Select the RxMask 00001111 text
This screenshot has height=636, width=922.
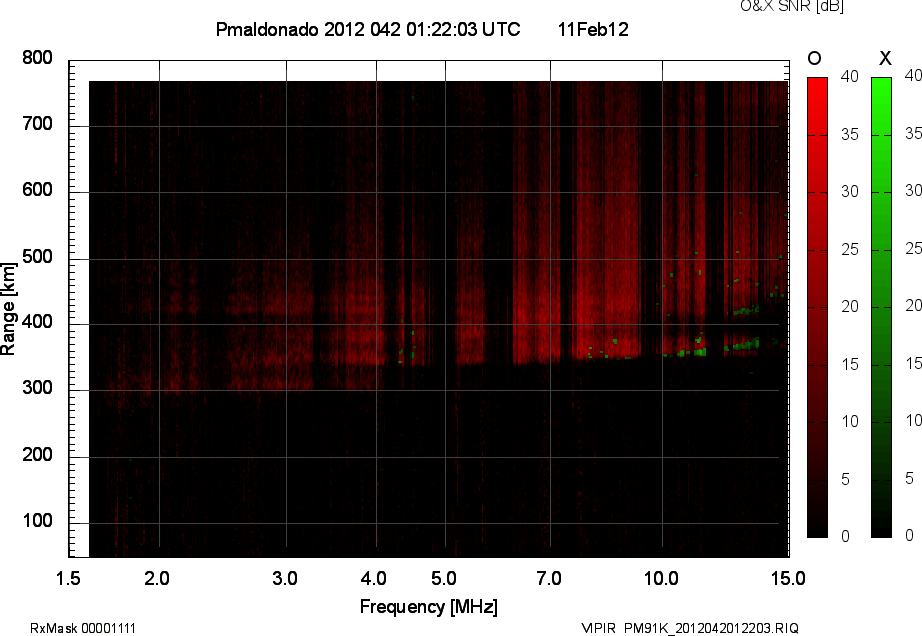pos(83,628)
